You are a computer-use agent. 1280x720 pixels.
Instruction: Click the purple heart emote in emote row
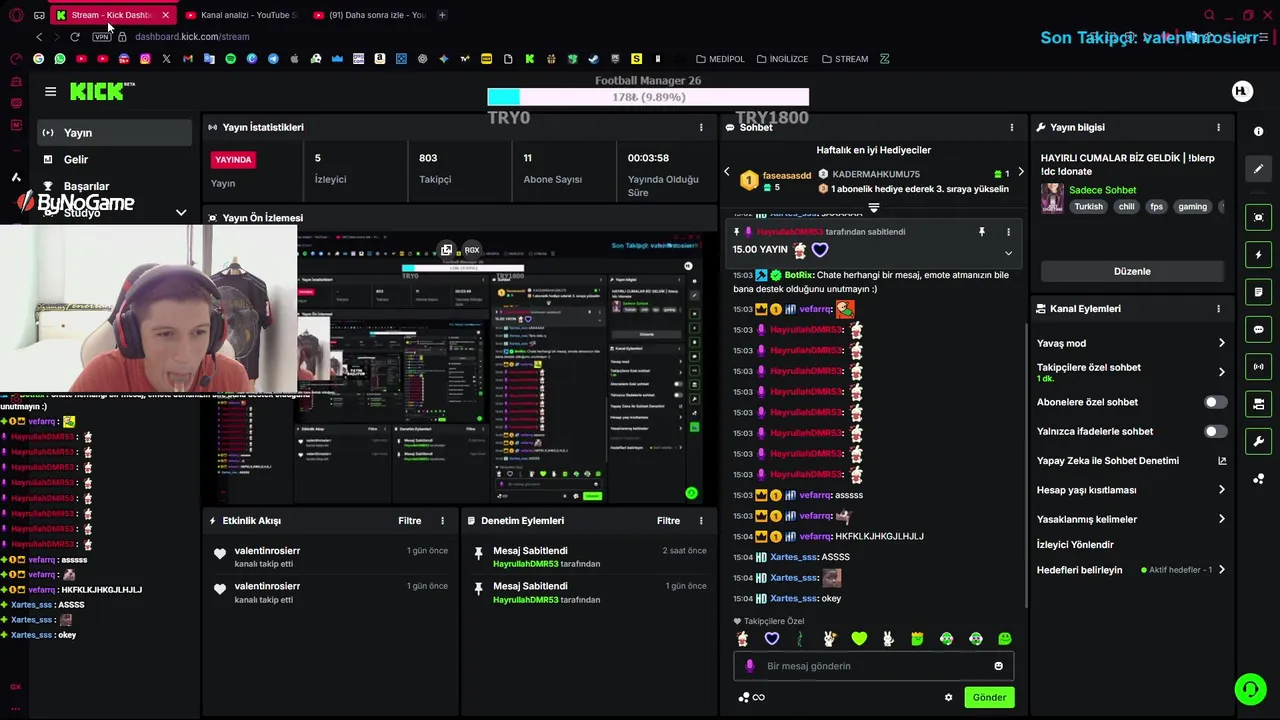(x=771, y=639)
